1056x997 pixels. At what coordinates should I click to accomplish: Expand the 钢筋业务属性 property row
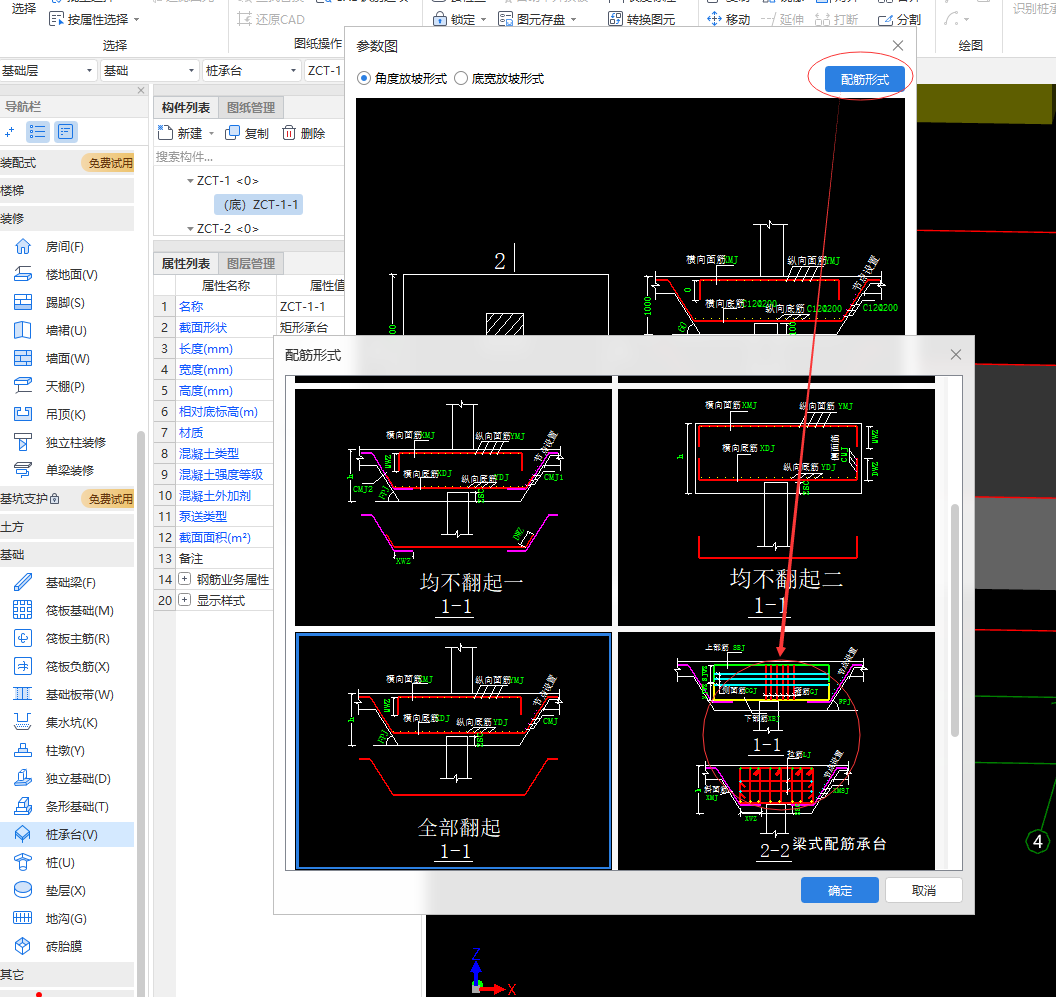coord(185,579)
